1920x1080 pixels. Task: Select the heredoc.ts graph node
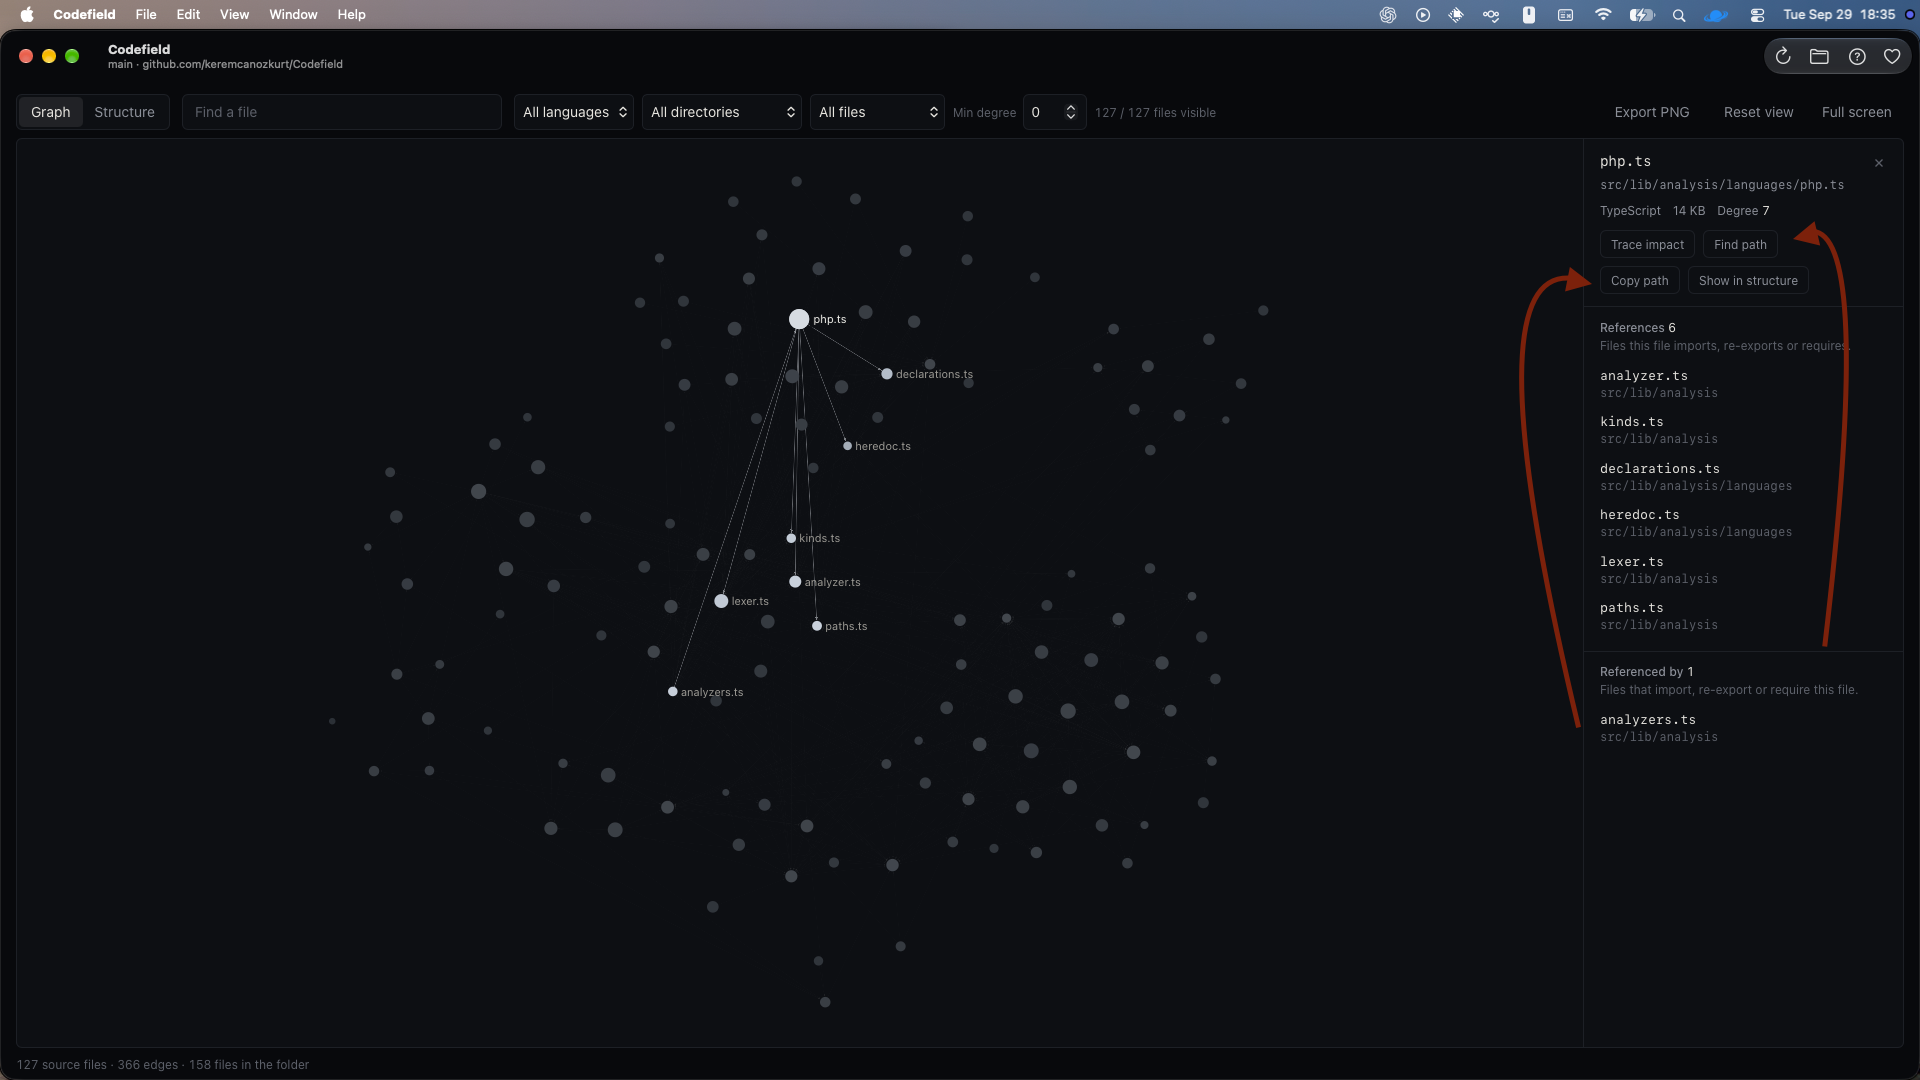(847, 446)
